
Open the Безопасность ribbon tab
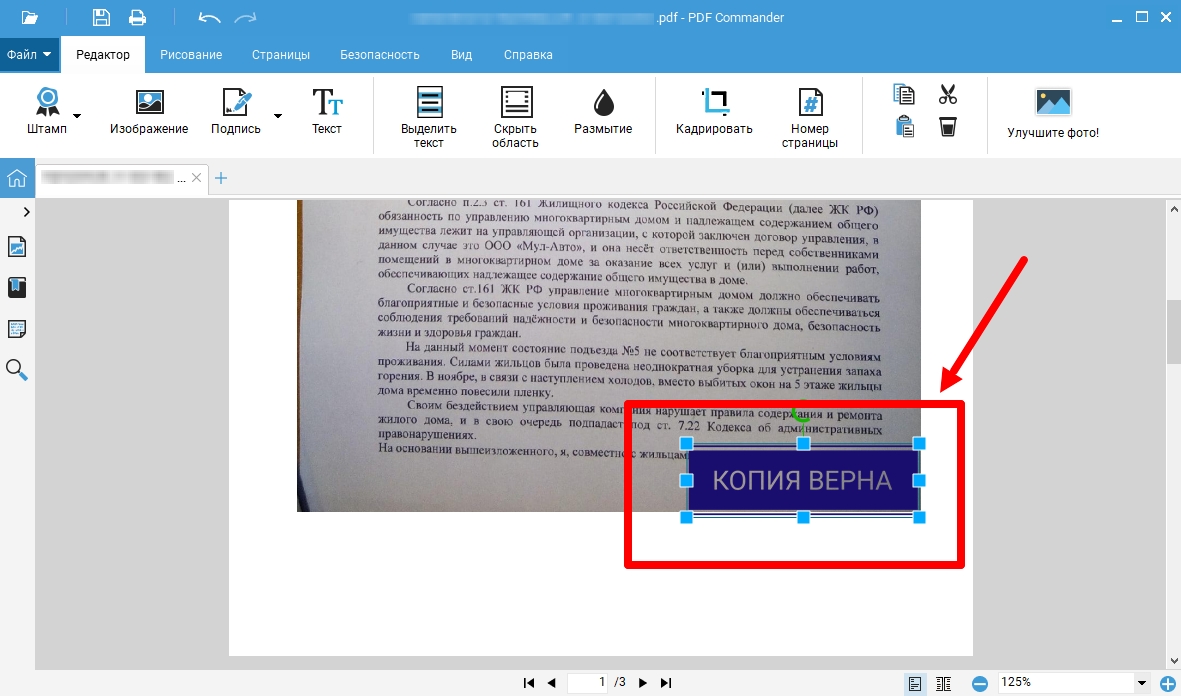coord(380,55)
